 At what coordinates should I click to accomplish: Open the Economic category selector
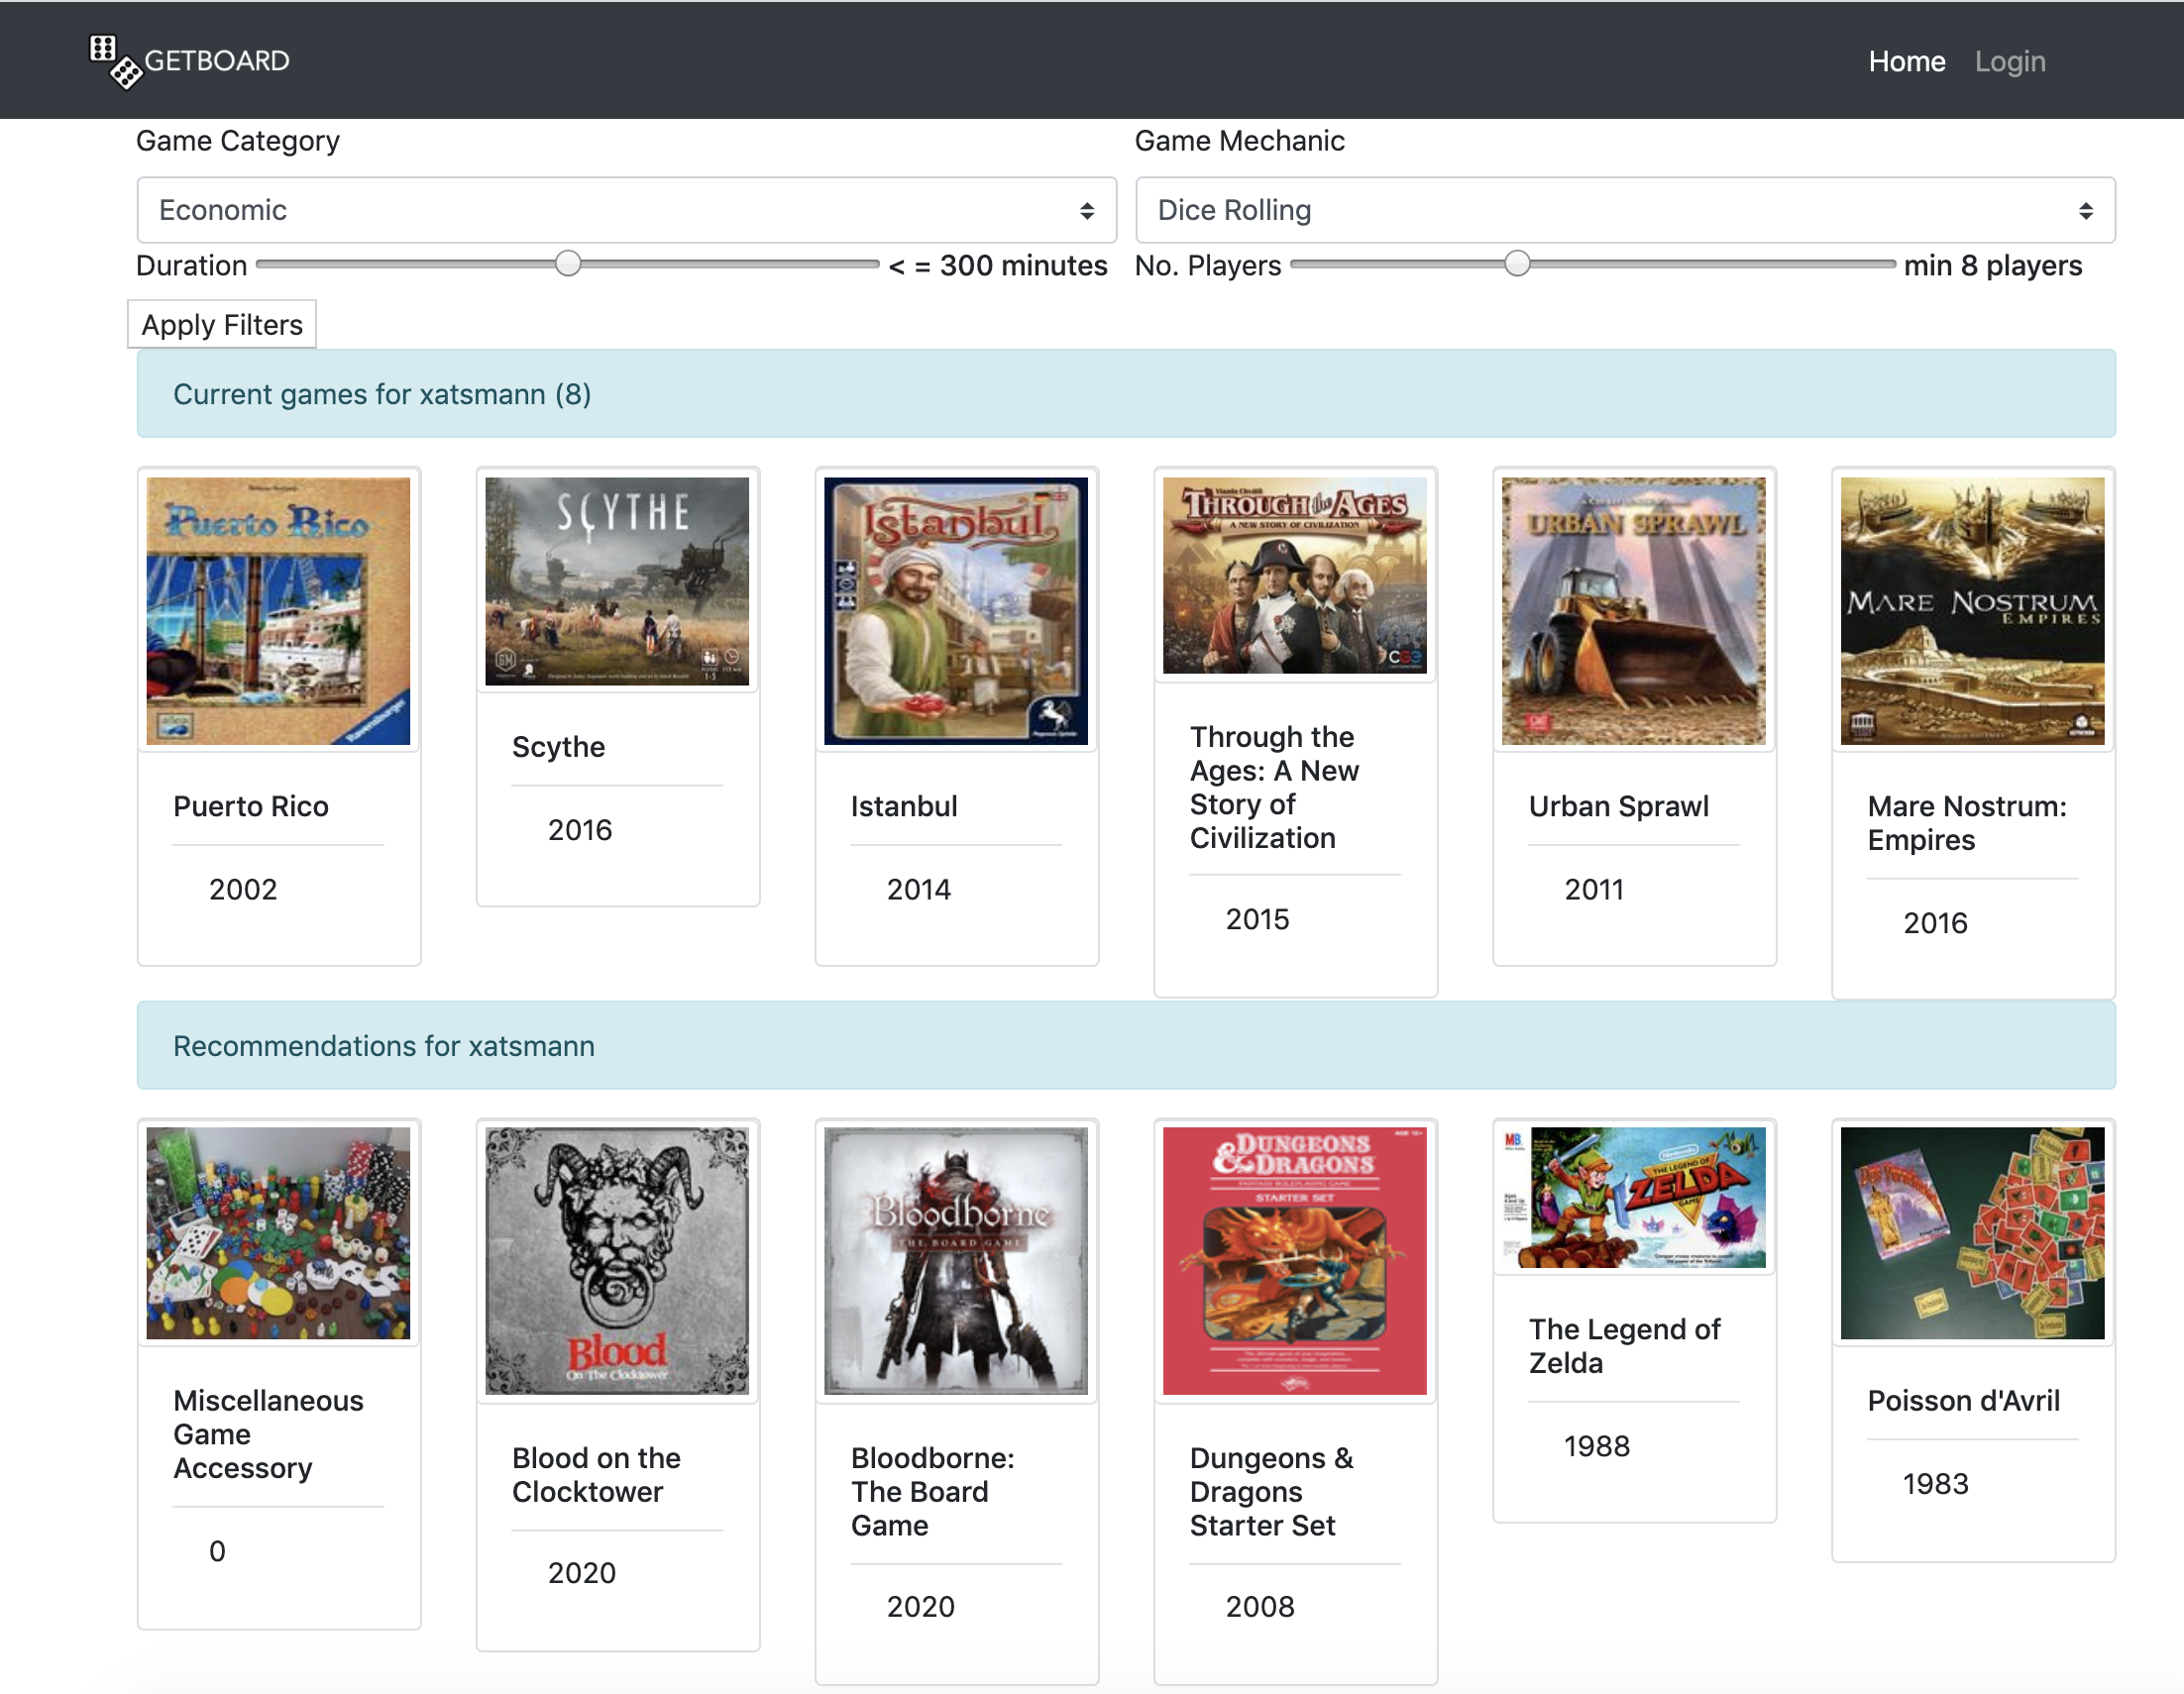(x=622, y=209)
